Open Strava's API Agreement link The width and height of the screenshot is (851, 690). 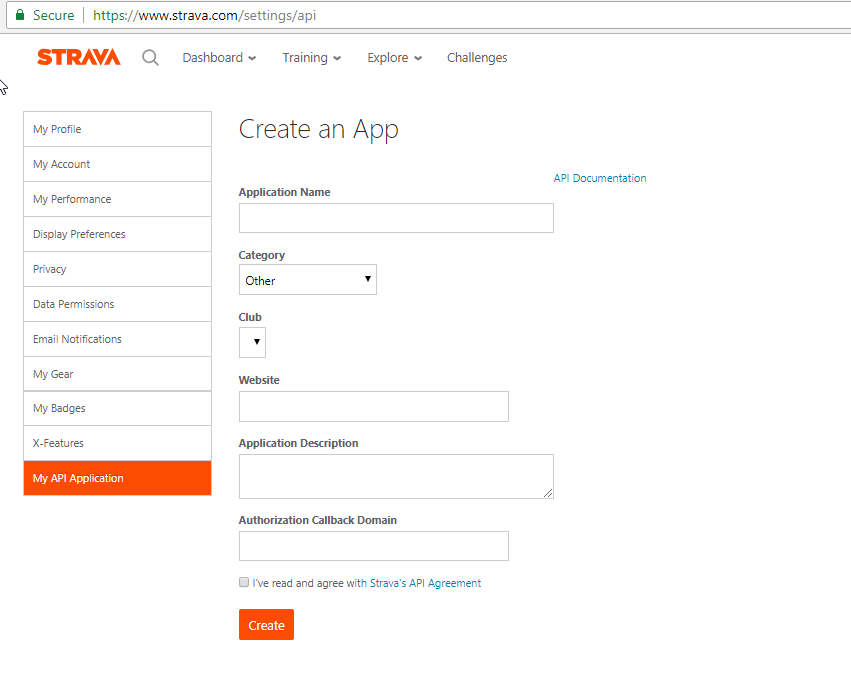pos(426,583)
